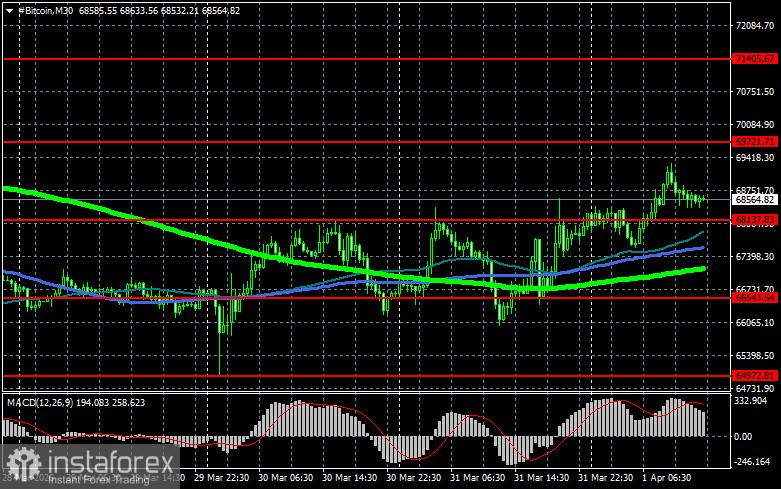Select the red 66543.54 price level label
This screenshot has width=781, height=489.
pyautogui.click(x=755, y=298)
